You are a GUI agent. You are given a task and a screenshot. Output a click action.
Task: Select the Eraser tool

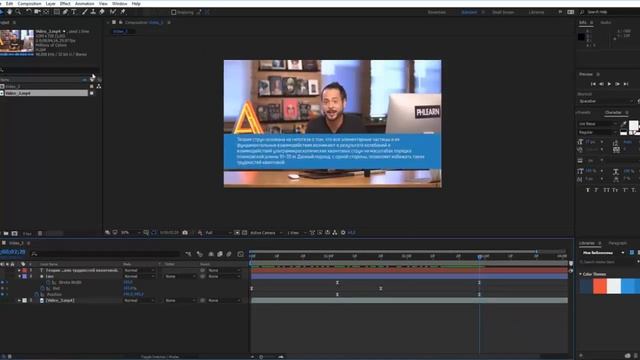click(x=102, y=12)
